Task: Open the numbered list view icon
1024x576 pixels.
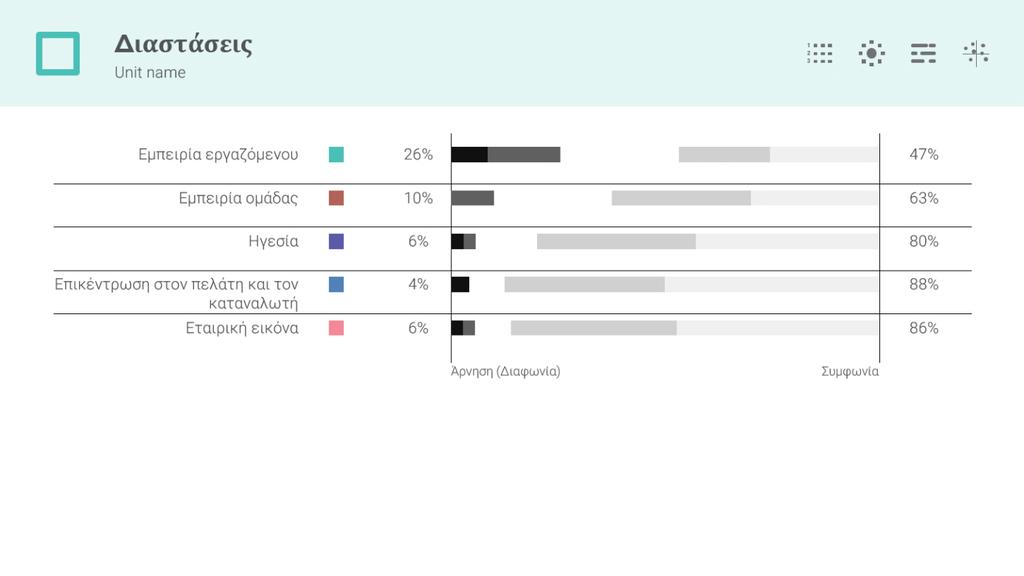Action: coord(820,53)
